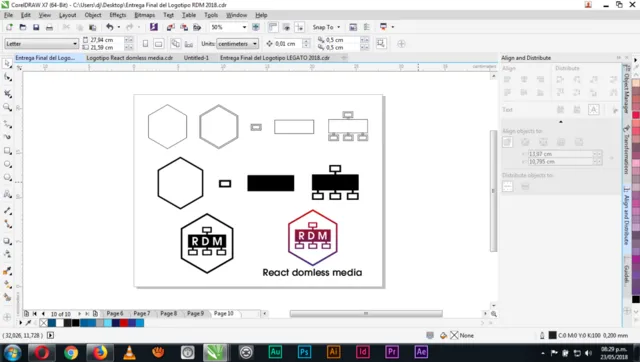
Task: Select the Pick tool in toolbox
Action: [7, 63]
